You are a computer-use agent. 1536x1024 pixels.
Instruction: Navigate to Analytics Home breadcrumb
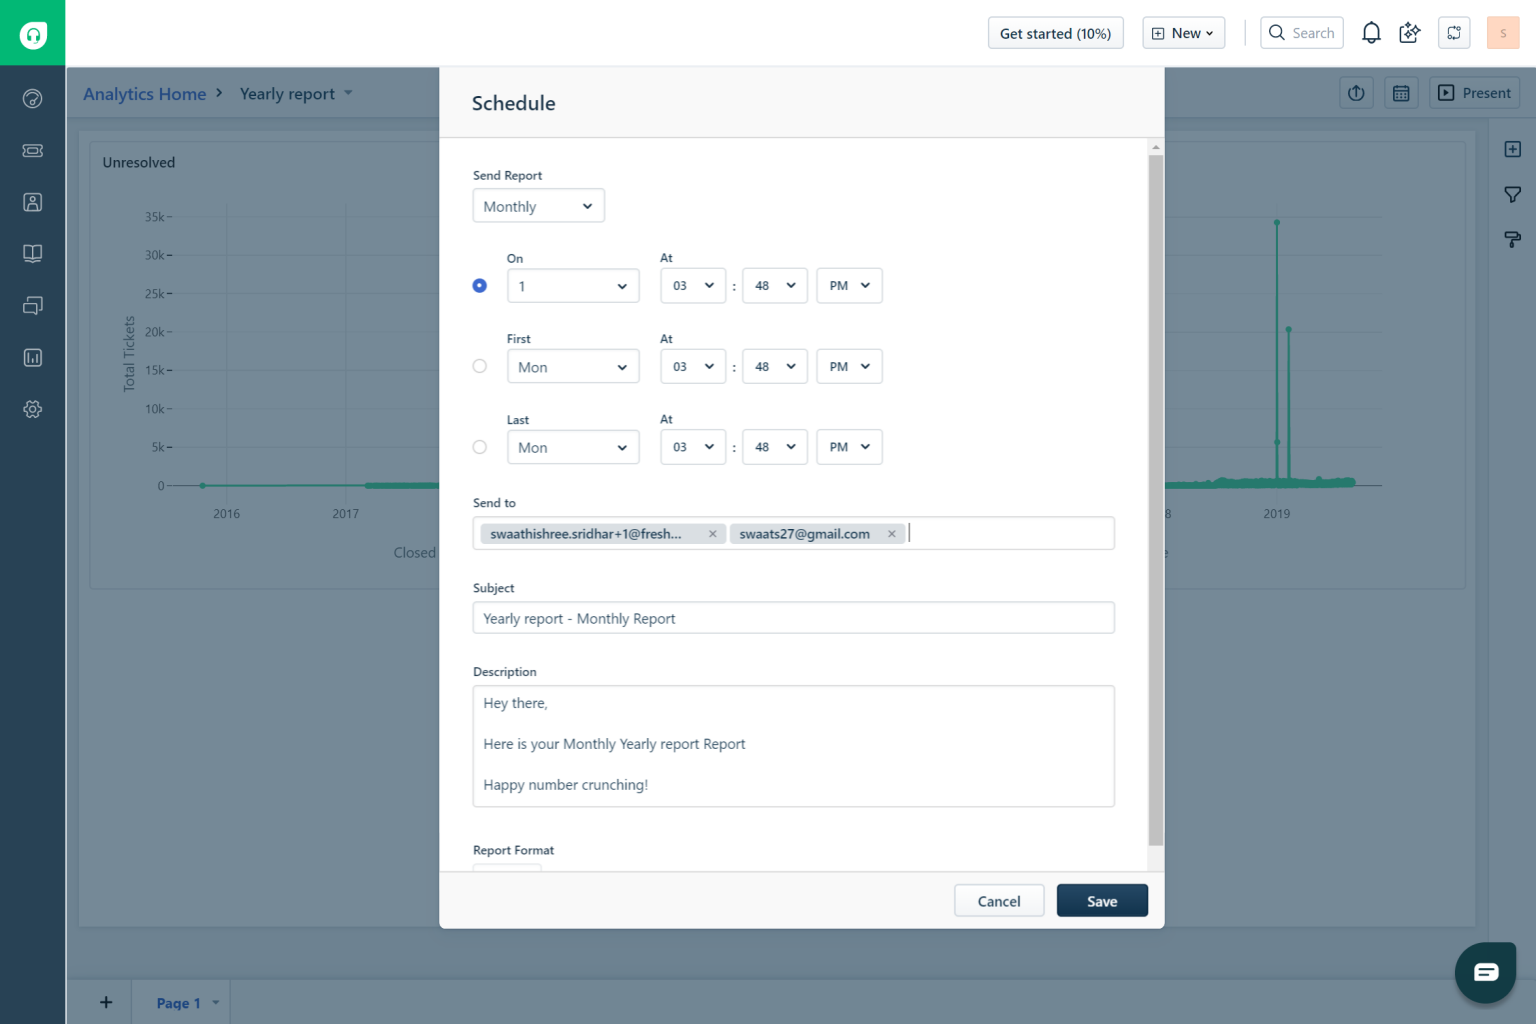144,93
